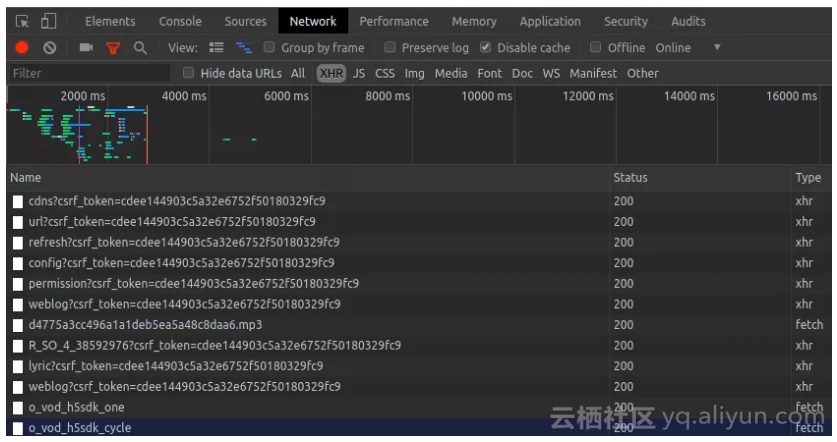The width and height of the screenshot is (837, 442).
Task: Filter requests by Img
Action: pyautogui.click(x=414, y=73)
